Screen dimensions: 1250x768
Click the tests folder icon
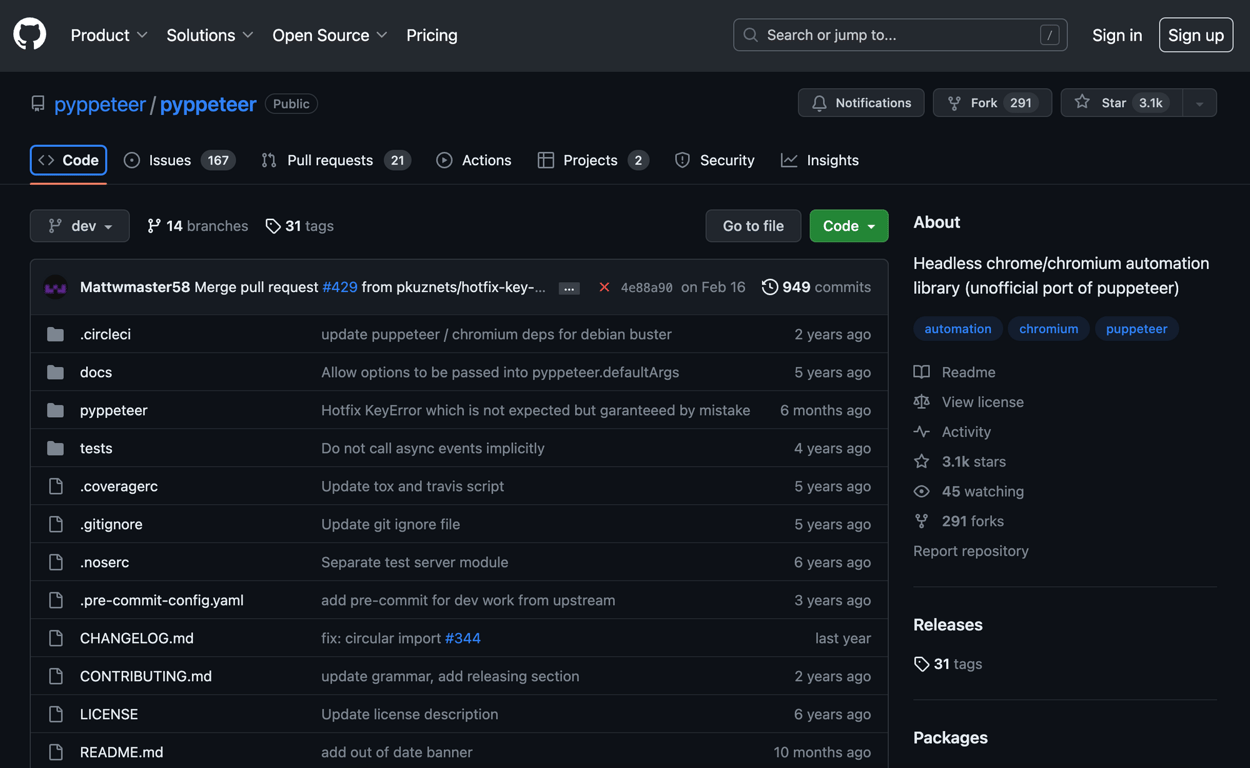point(56,448)
